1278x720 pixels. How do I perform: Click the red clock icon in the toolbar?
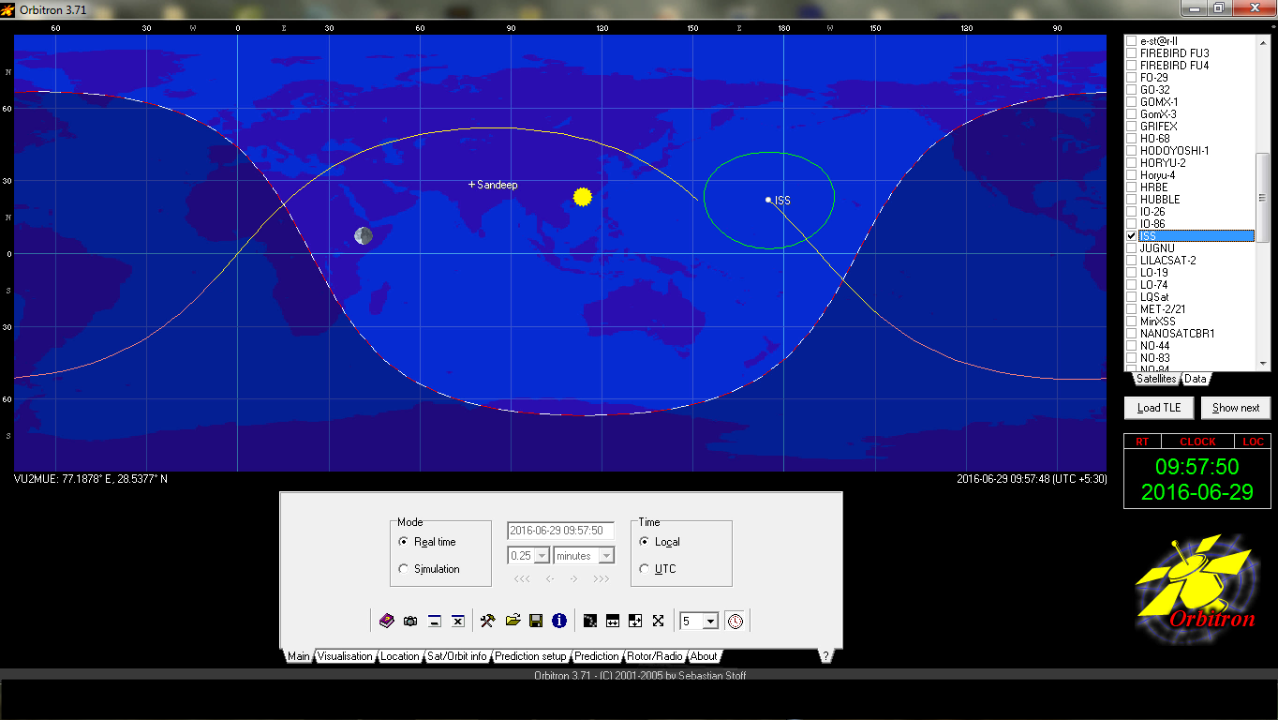click(736, 621)
